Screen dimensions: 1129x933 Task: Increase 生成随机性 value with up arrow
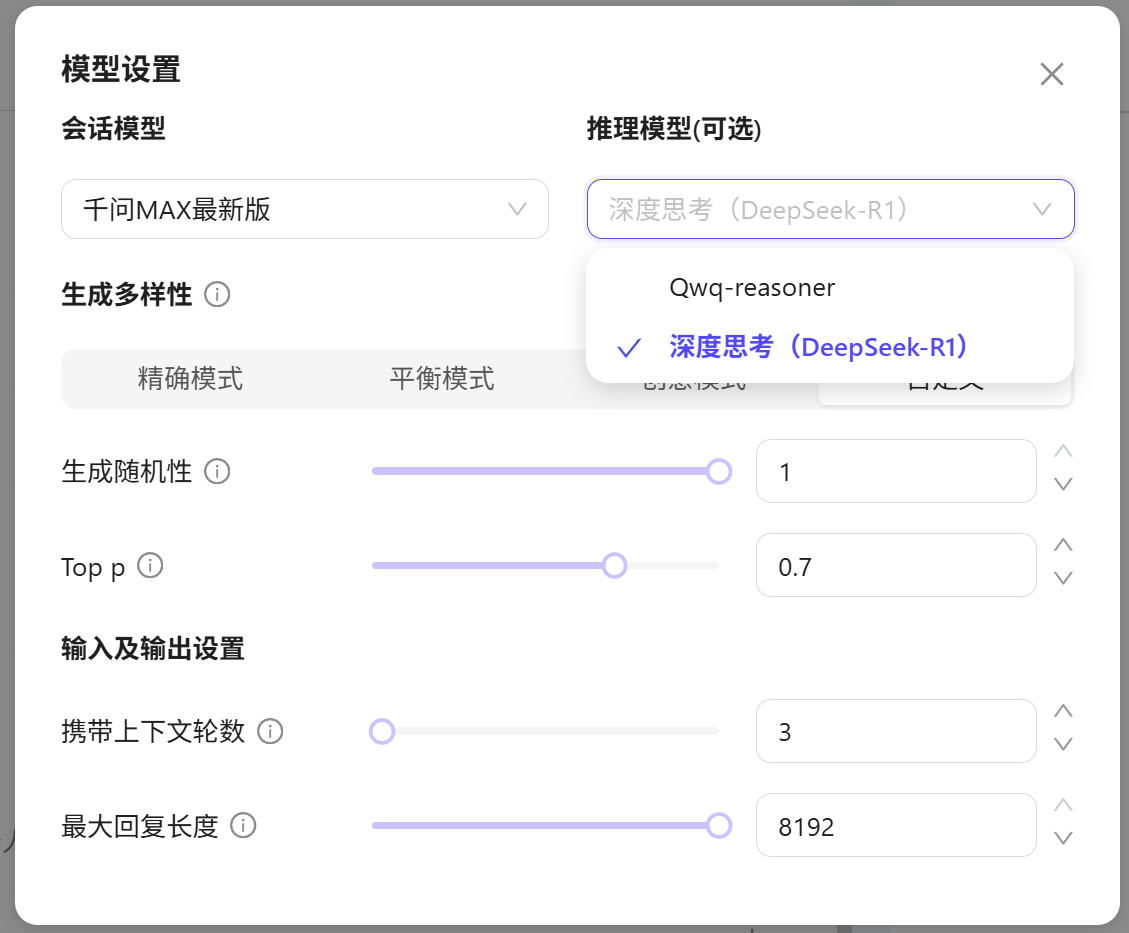pyautogui.click(x=1063, y=451)
